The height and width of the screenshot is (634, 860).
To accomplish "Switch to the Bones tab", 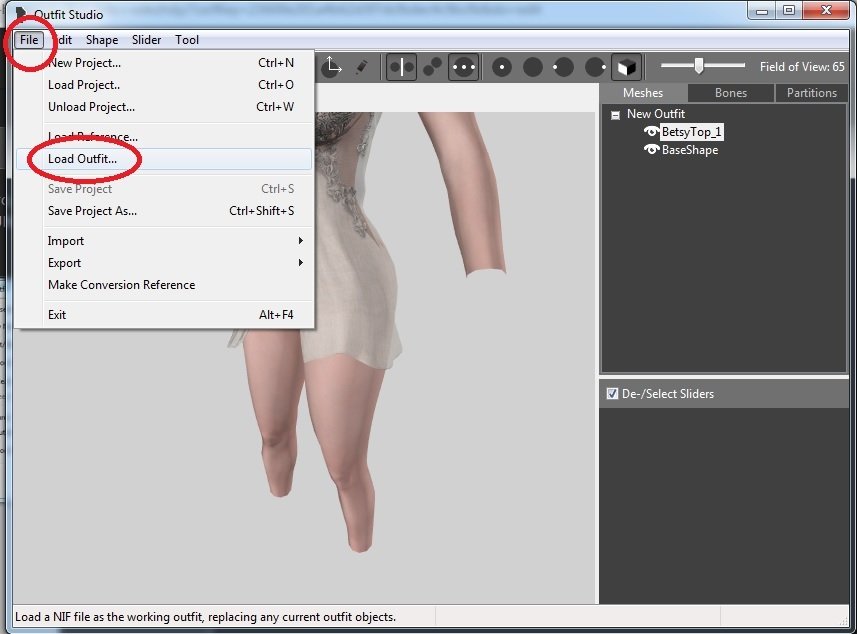I will tap(730, 93).
